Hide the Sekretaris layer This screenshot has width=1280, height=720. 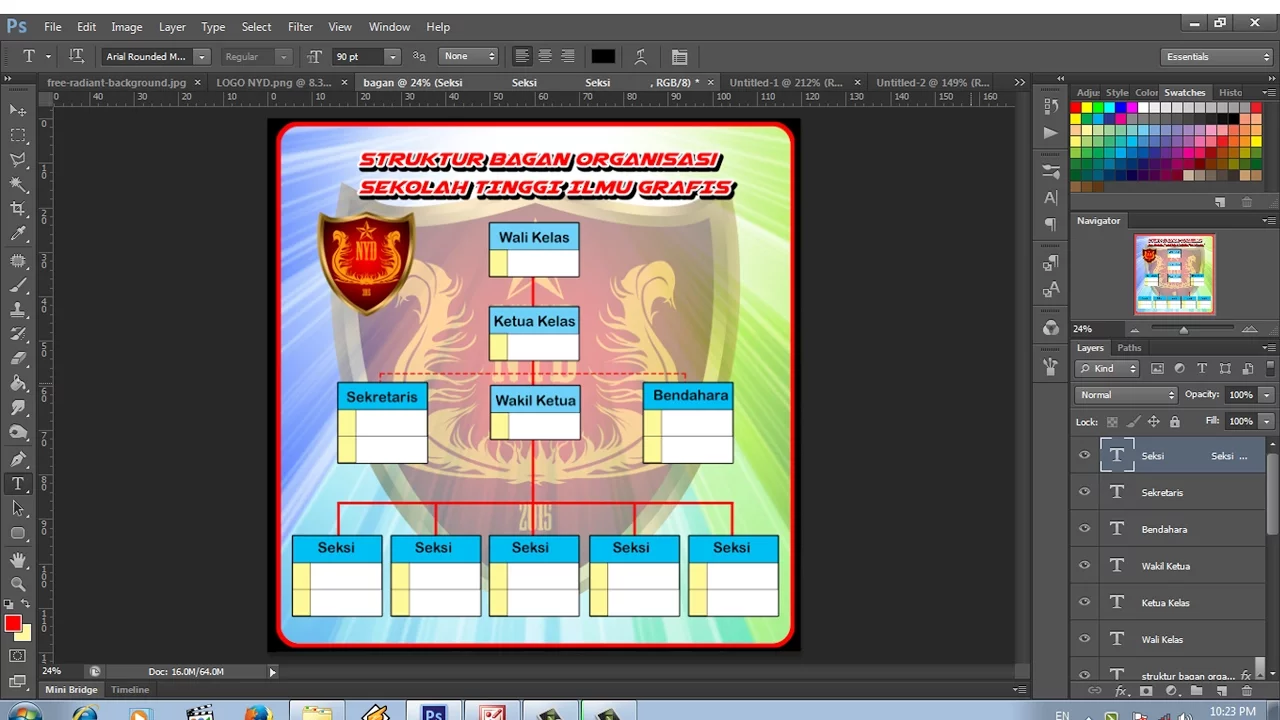tap(1084, 492)
